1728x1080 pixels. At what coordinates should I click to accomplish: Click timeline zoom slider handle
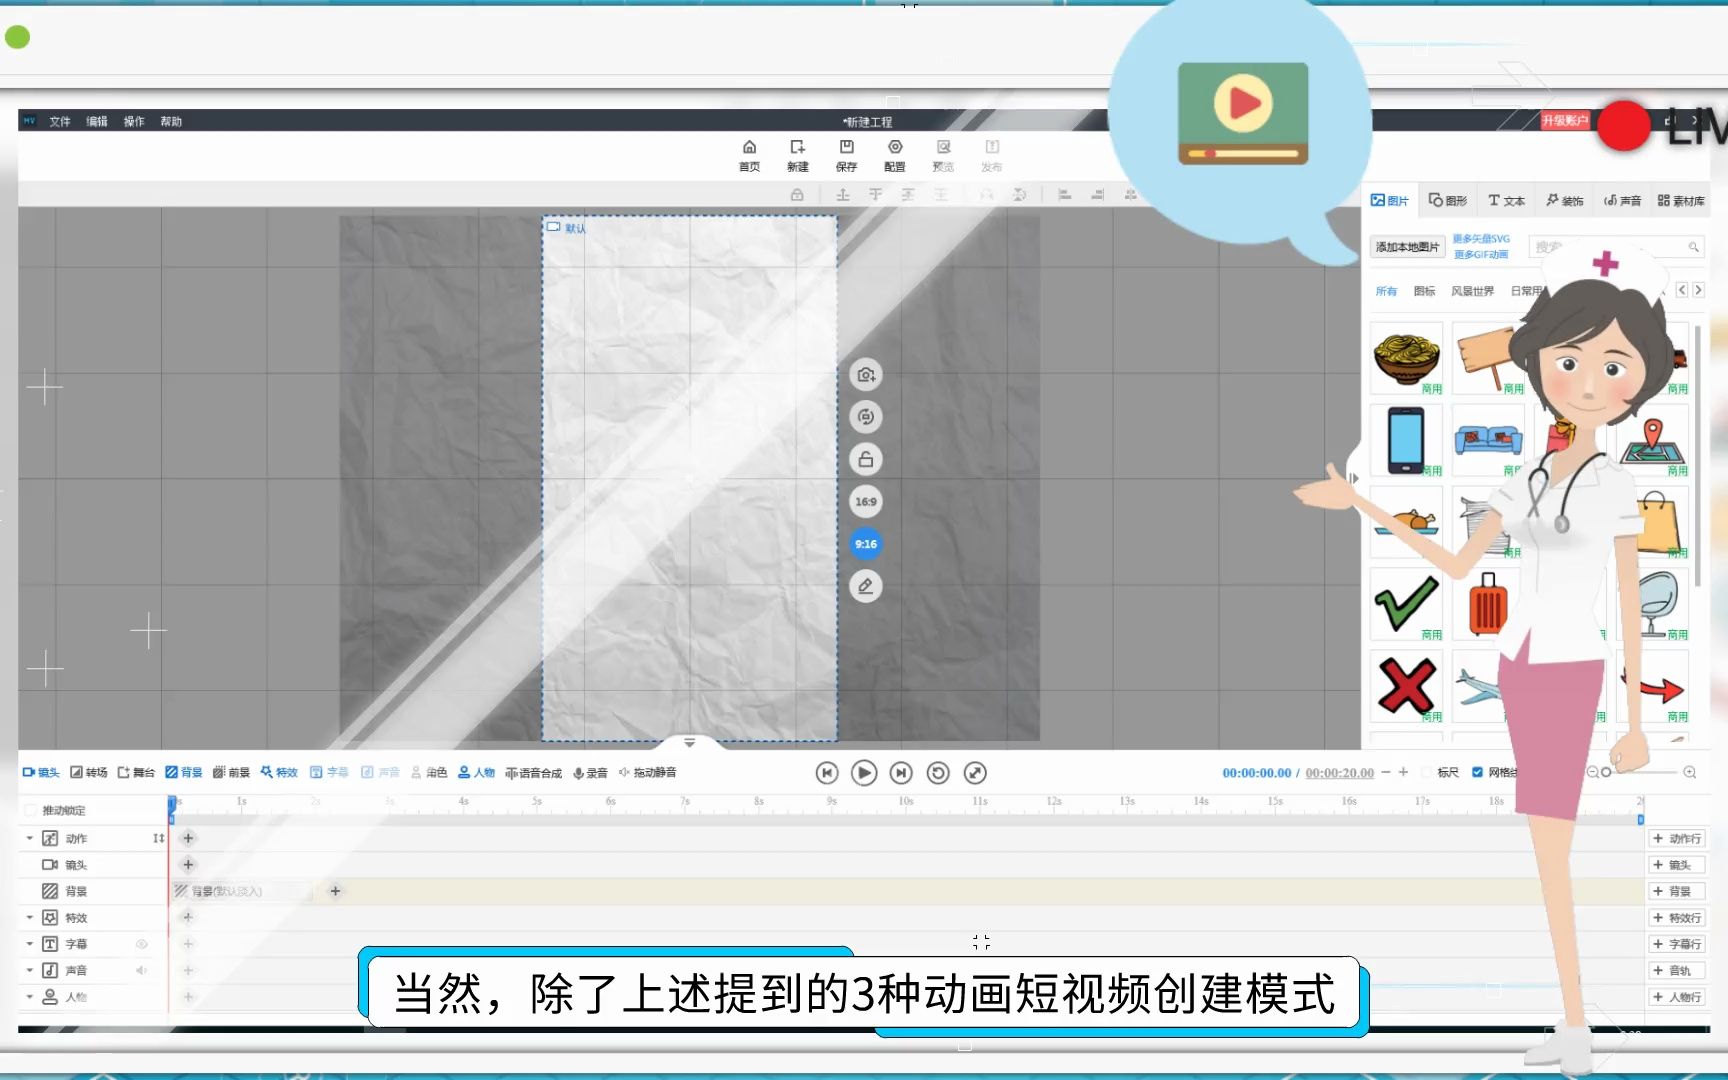pyautogui.click(x=1606, y=772)
